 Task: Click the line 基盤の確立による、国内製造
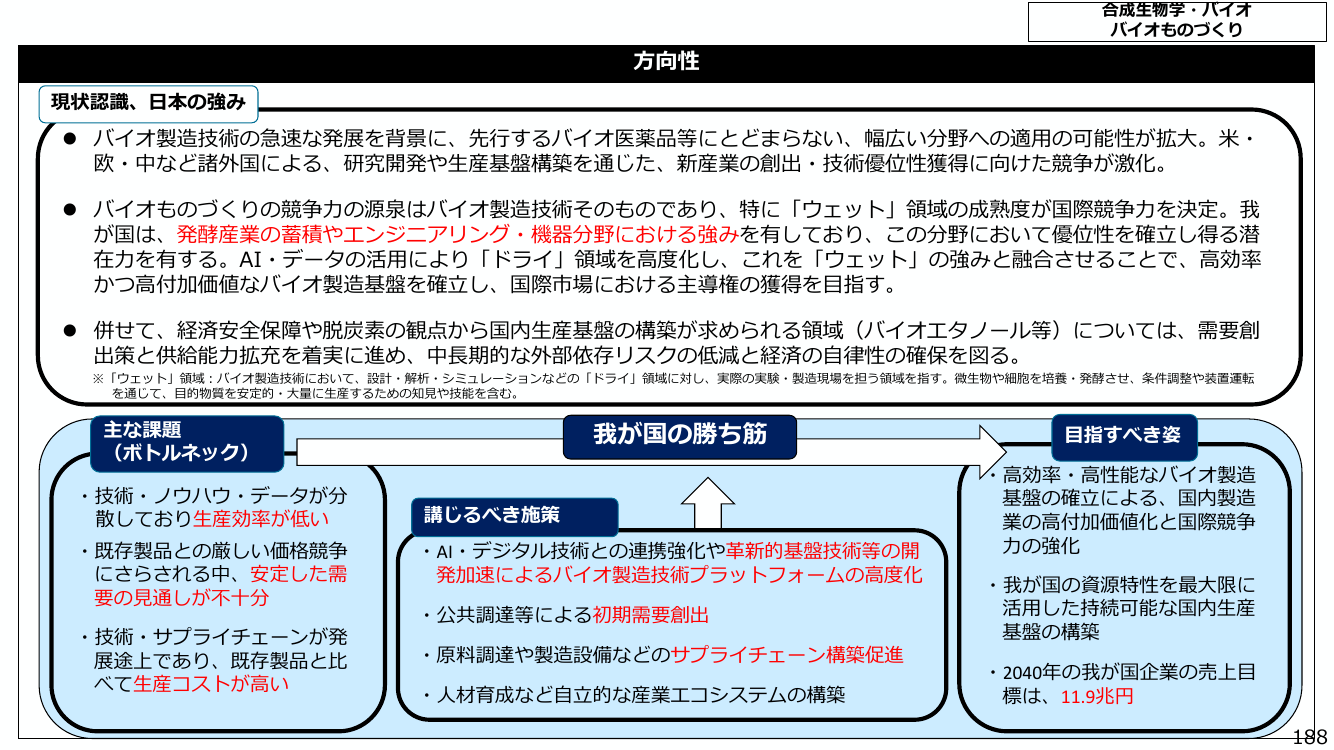(1129, 498)
